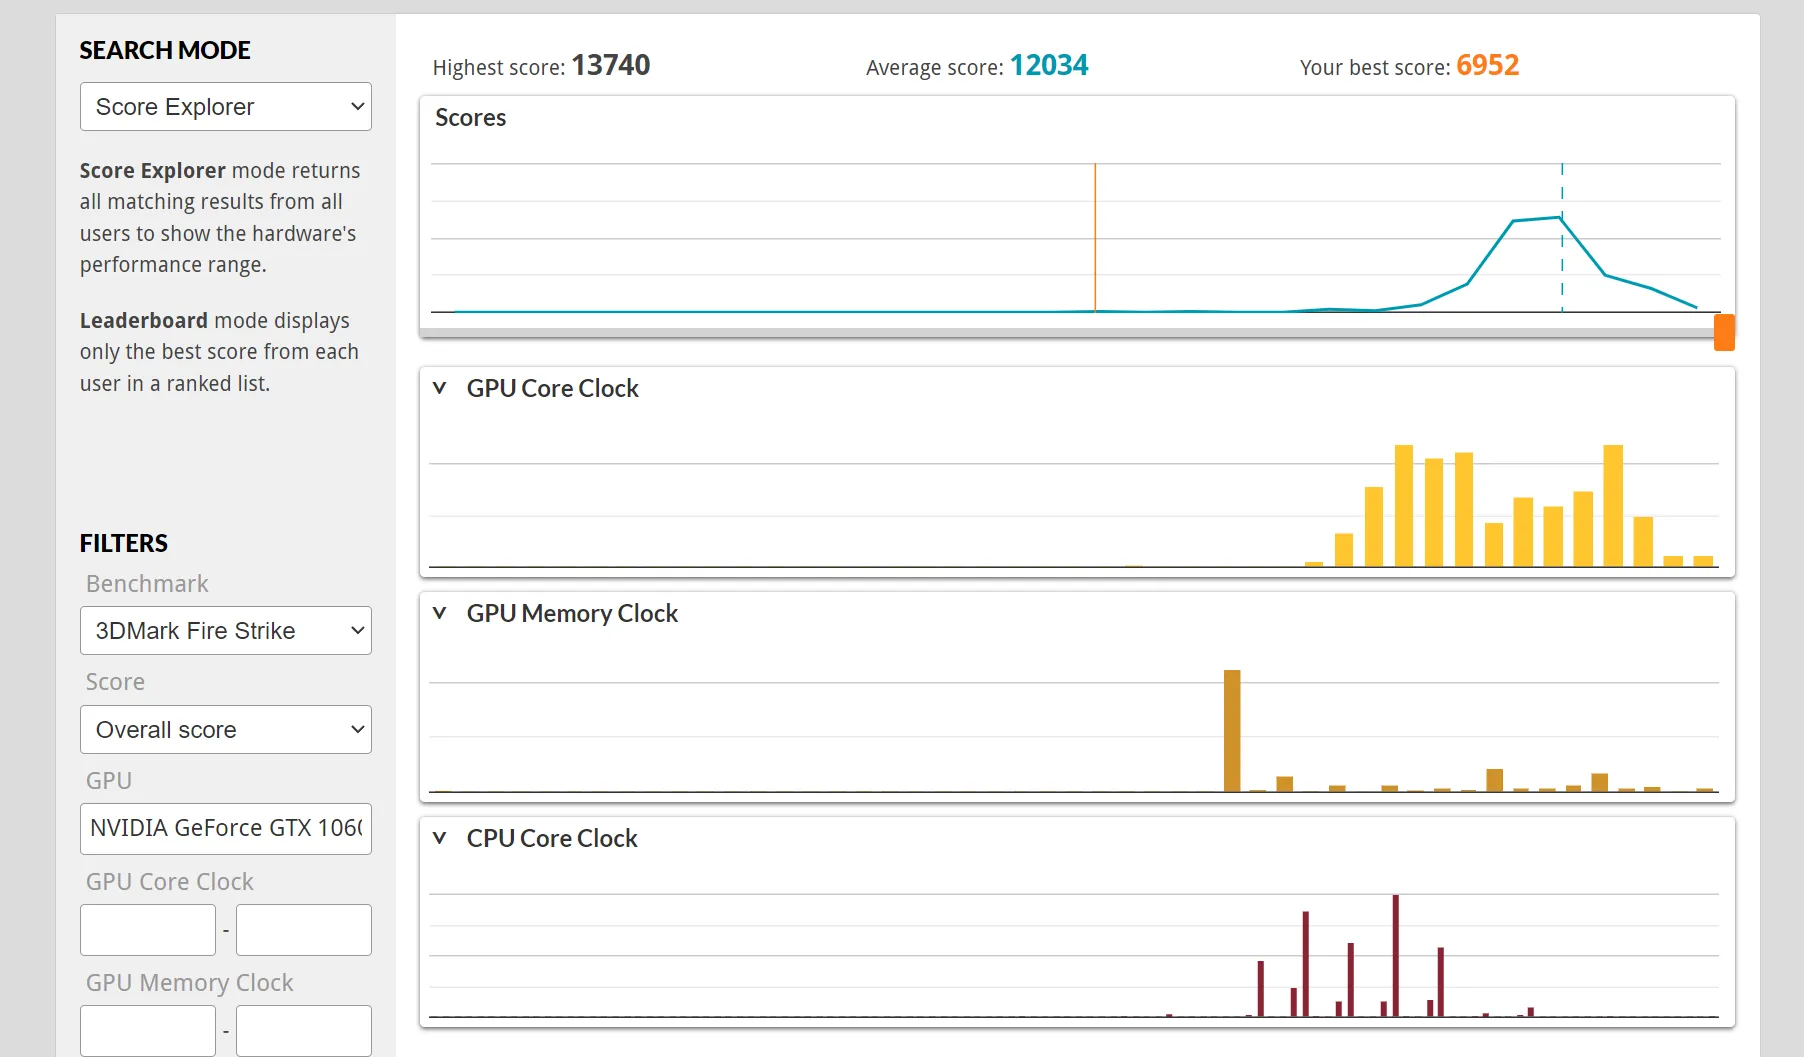Click the GPU Core Clock maximum field
This screenshot has width=1804, height=1057.
tap(304, 930)
